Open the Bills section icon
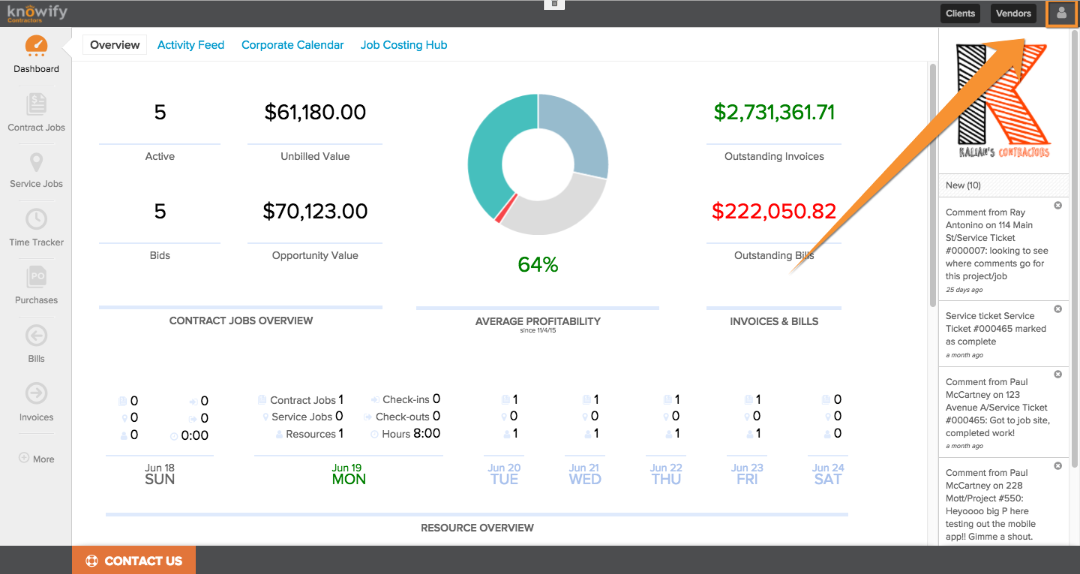 [36, 337]
